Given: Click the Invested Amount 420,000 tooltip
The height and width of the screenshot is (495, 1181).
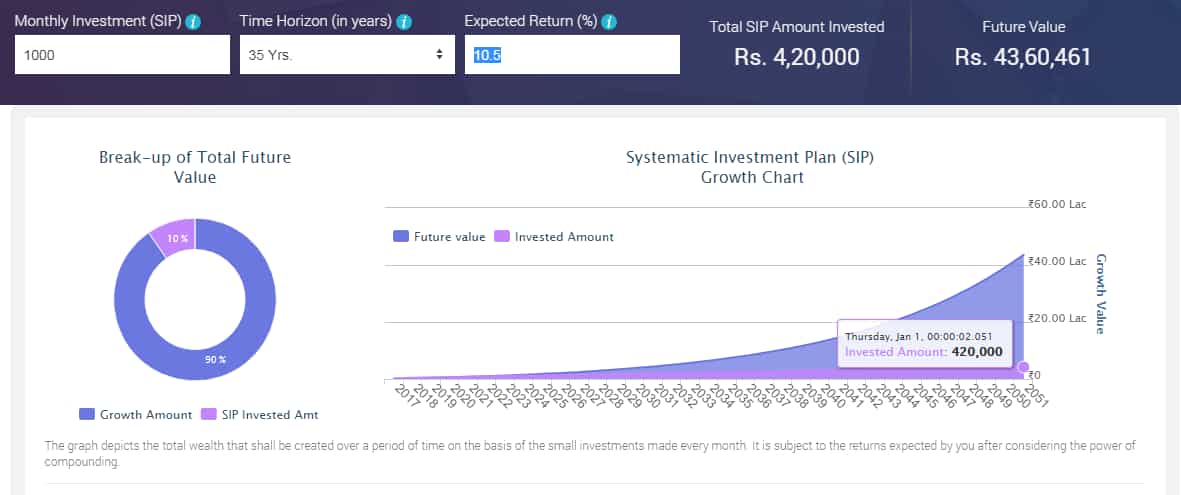Looking at the screenshot, I should pos(924,344).
